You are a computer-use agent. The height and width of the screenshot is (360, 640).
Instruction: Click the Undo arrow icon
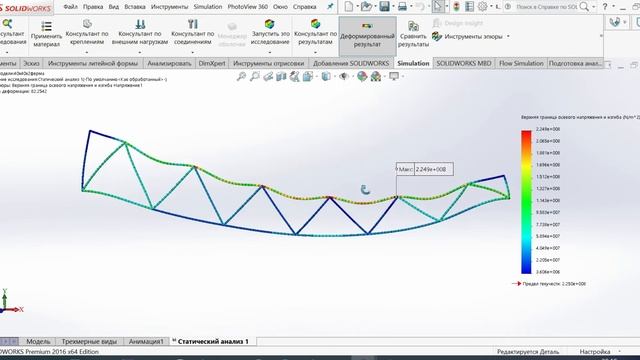coord(420,7)
